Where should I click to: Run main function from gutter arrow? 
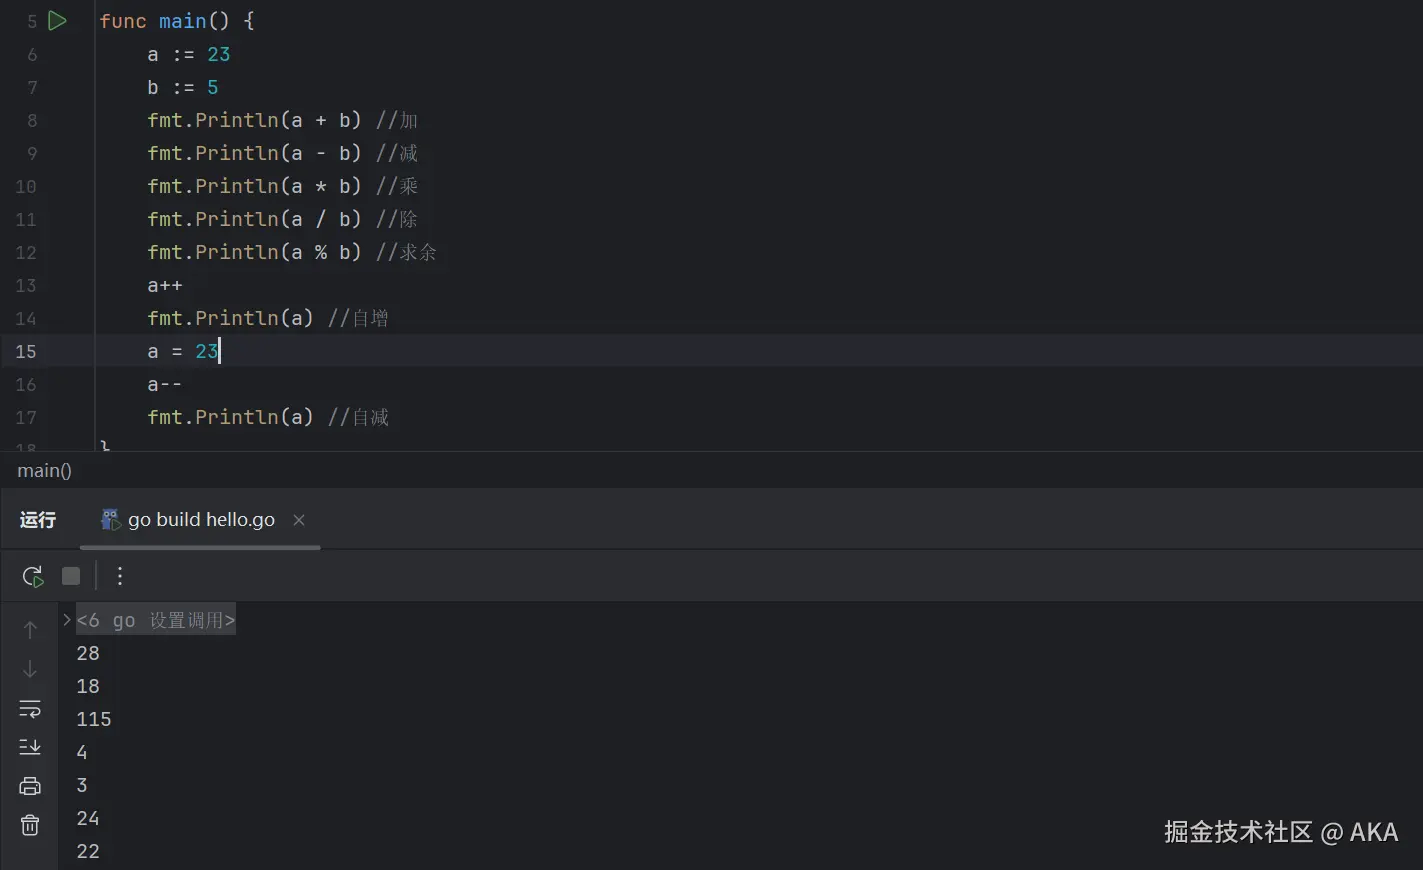[57, 21]
